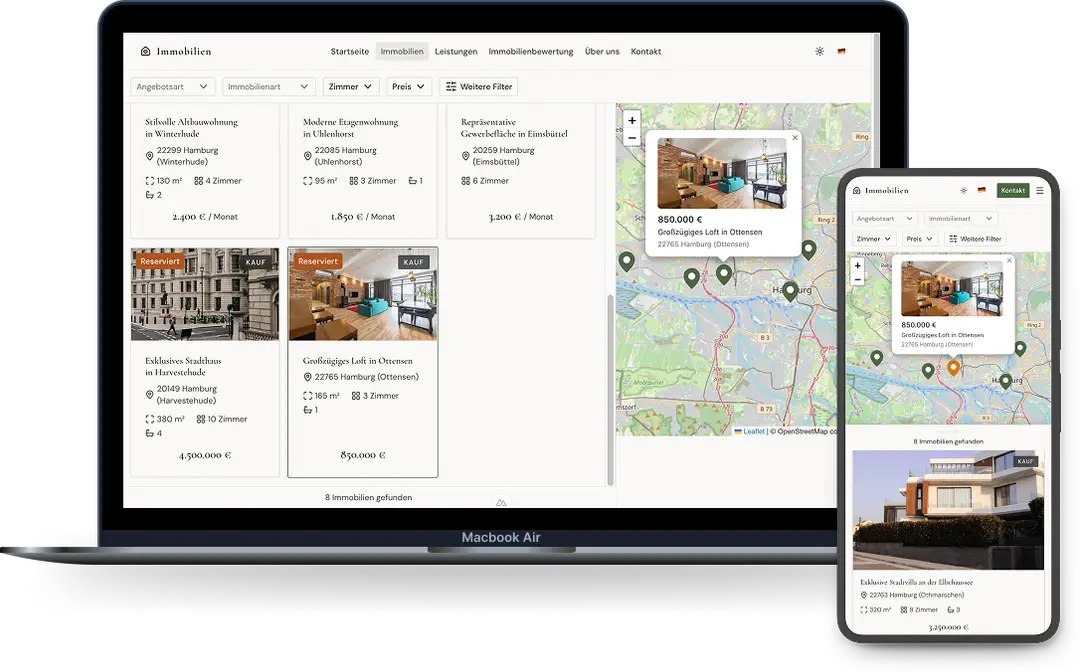Go to the Leistungen menu item
Image resolution: width=1080 pixels, height=672 pixels.
pyautogui.click(x=456, y=51)
